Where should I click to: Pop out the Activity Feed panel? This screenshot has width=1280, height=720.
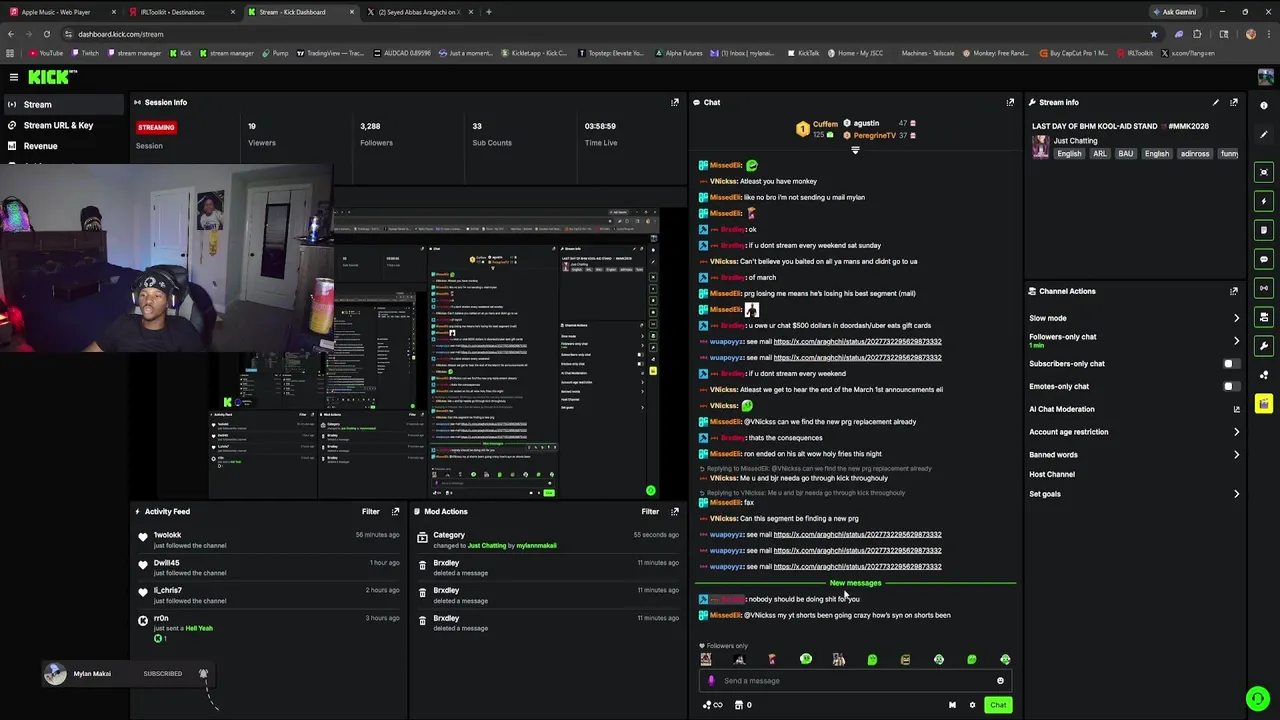click(x=396, y=511)
